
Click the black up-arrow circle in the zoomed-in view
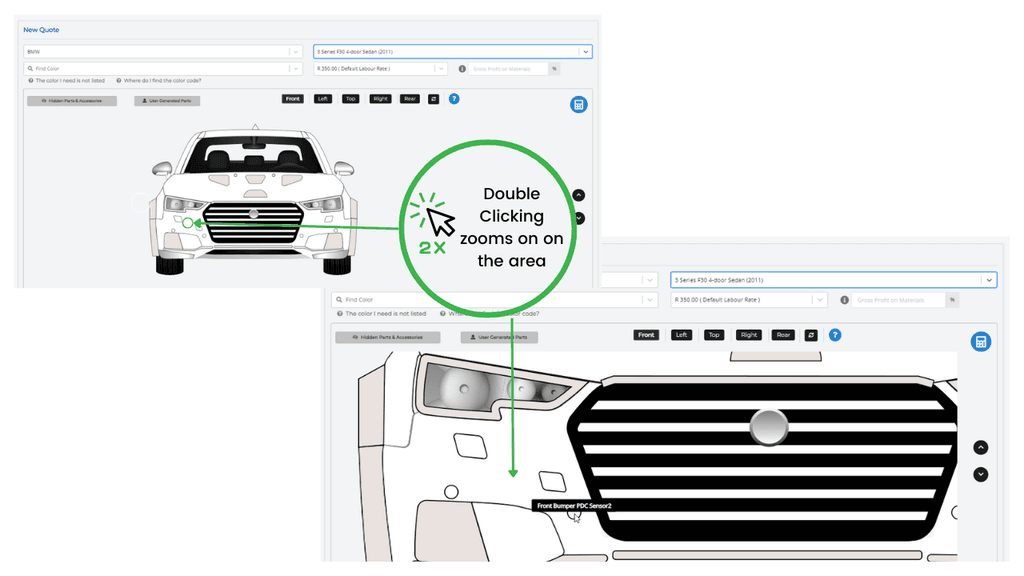pos(981,448)
